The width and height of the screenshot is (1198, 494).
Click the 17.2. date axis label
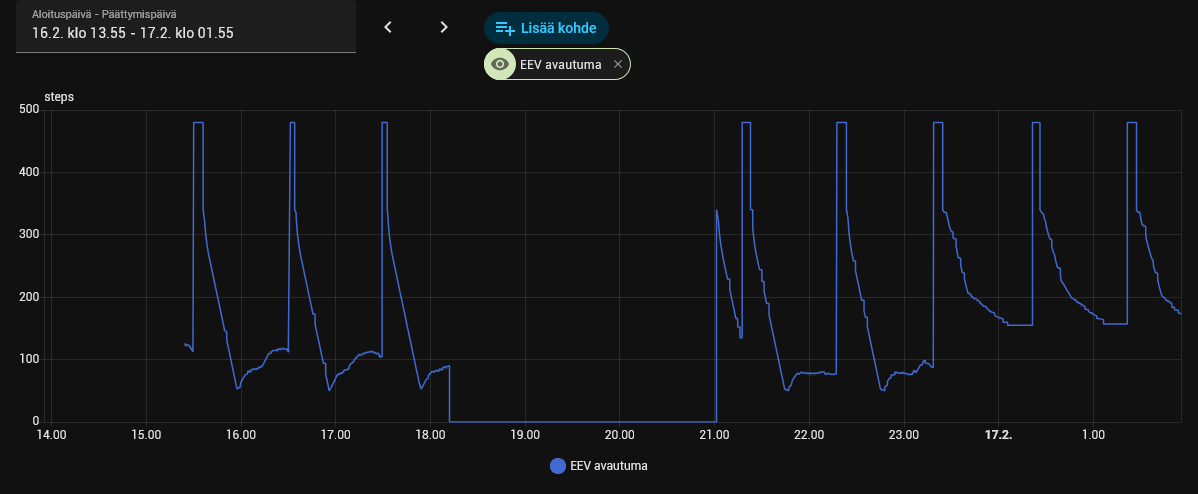999,435
